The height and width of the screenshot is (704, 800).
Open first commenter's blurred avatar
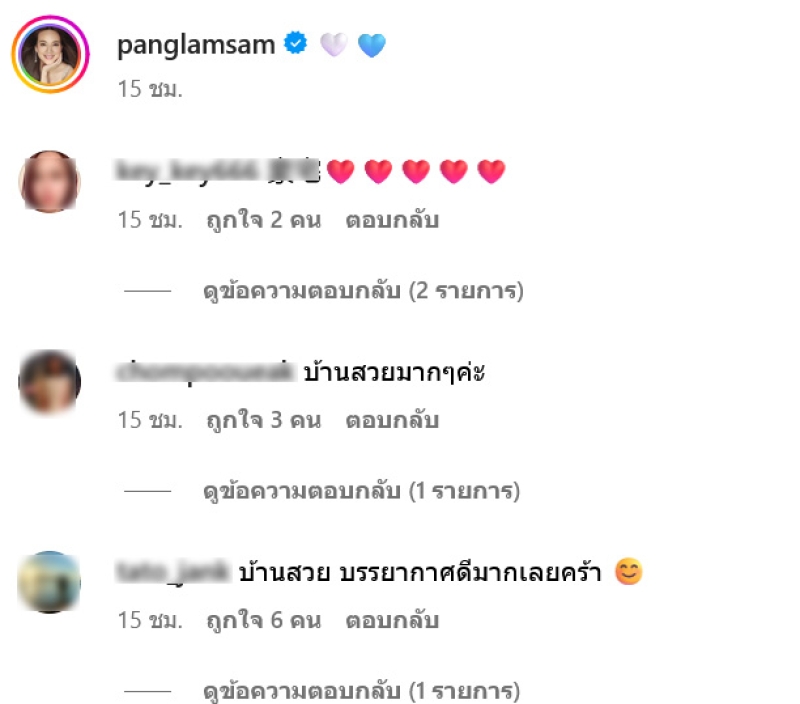click(x=49, y=182)
